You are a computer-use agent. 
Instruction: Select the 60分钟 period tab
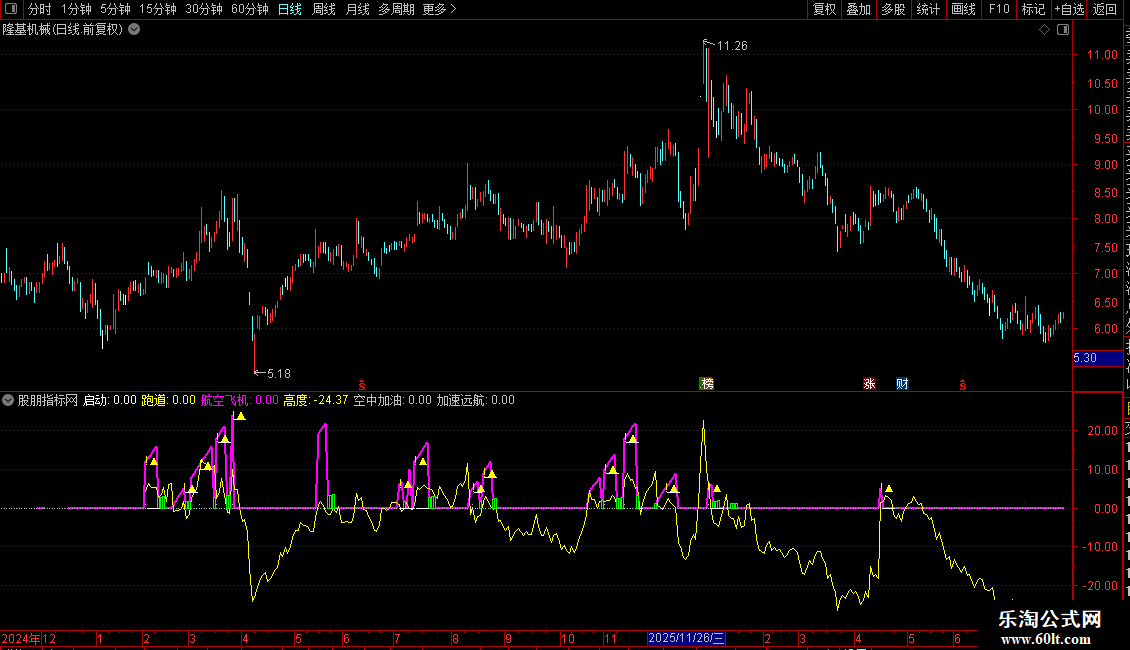coord(250,9)
